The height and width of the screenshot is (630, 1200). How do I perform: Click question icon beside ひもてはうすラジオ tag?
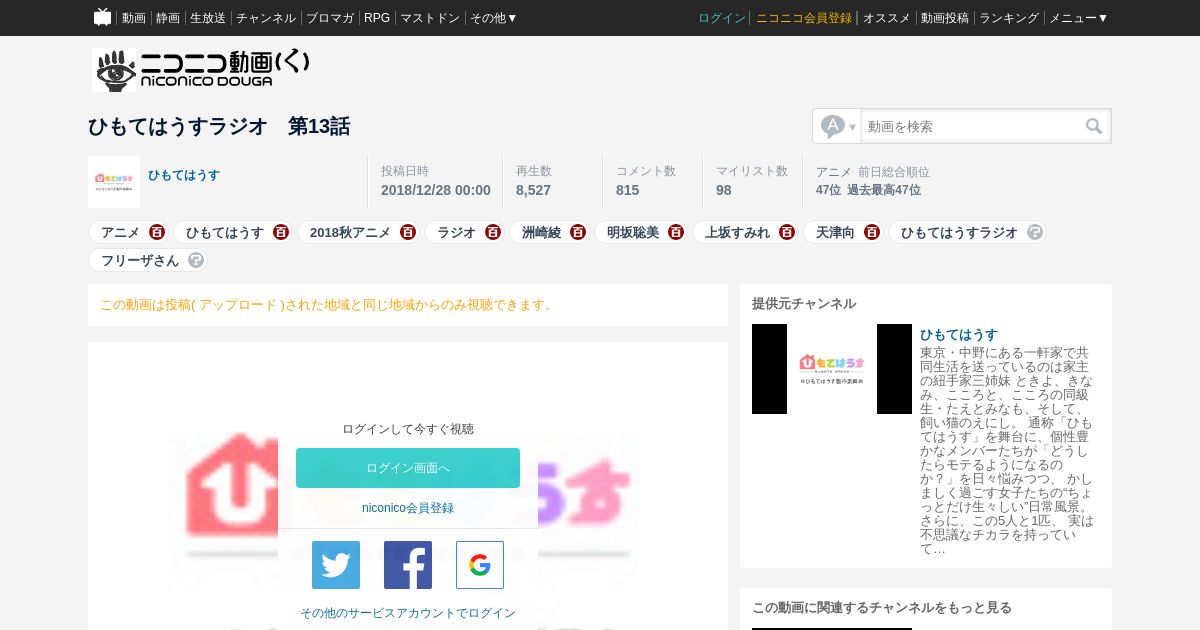[1035, 232]
